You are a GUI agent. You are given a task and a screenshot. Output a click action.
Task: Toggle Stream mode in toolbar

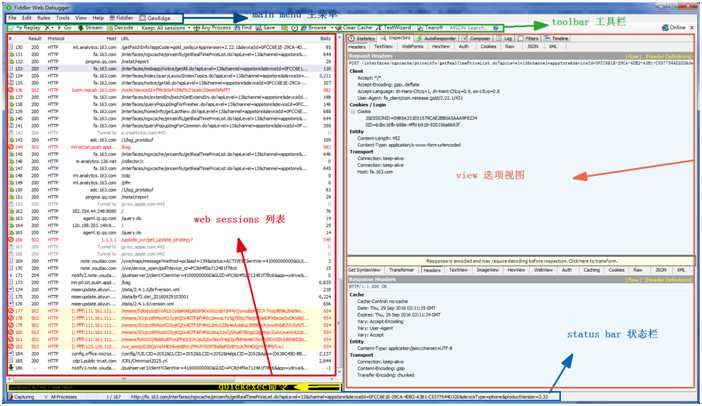click(x=90, y=28)
